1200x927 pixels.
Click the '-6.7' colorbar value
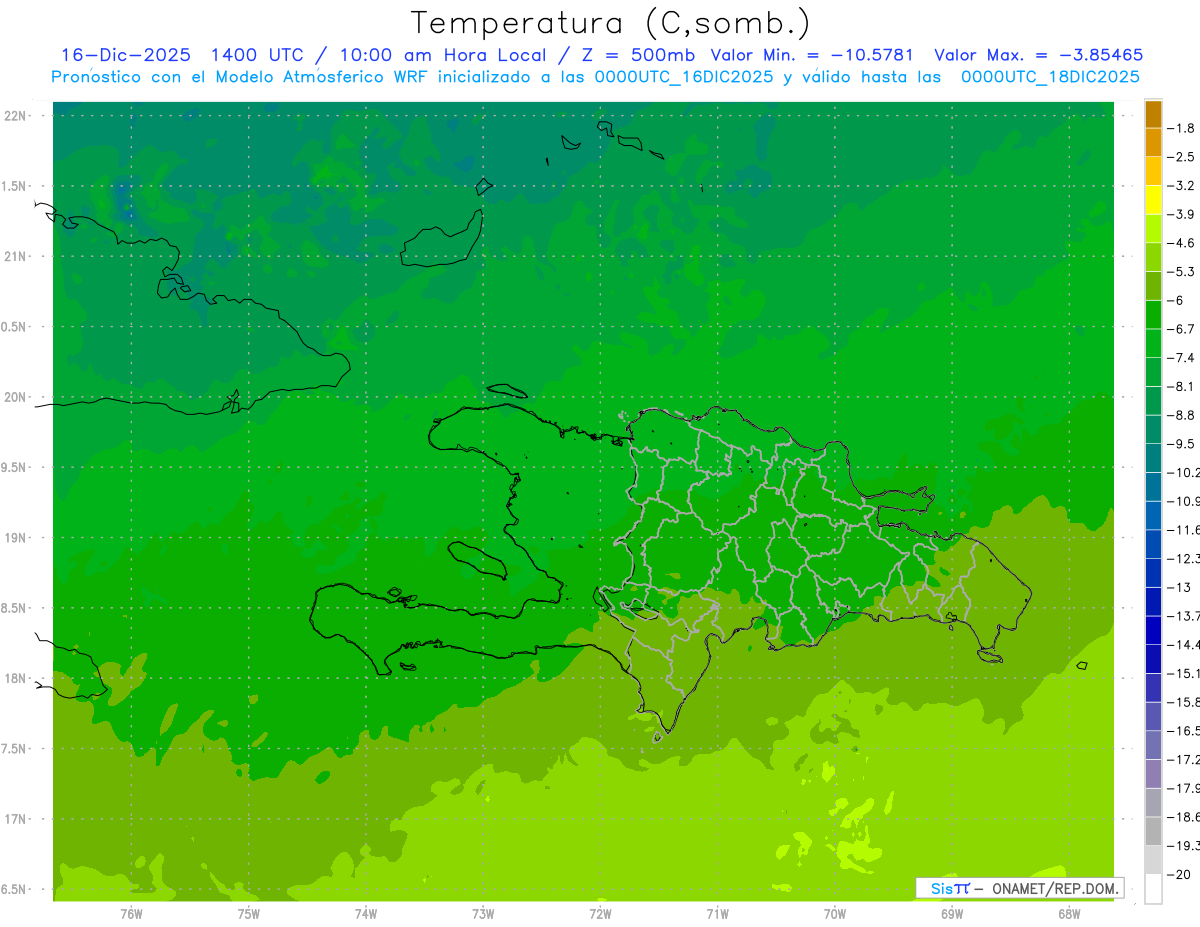(1183, 329)
